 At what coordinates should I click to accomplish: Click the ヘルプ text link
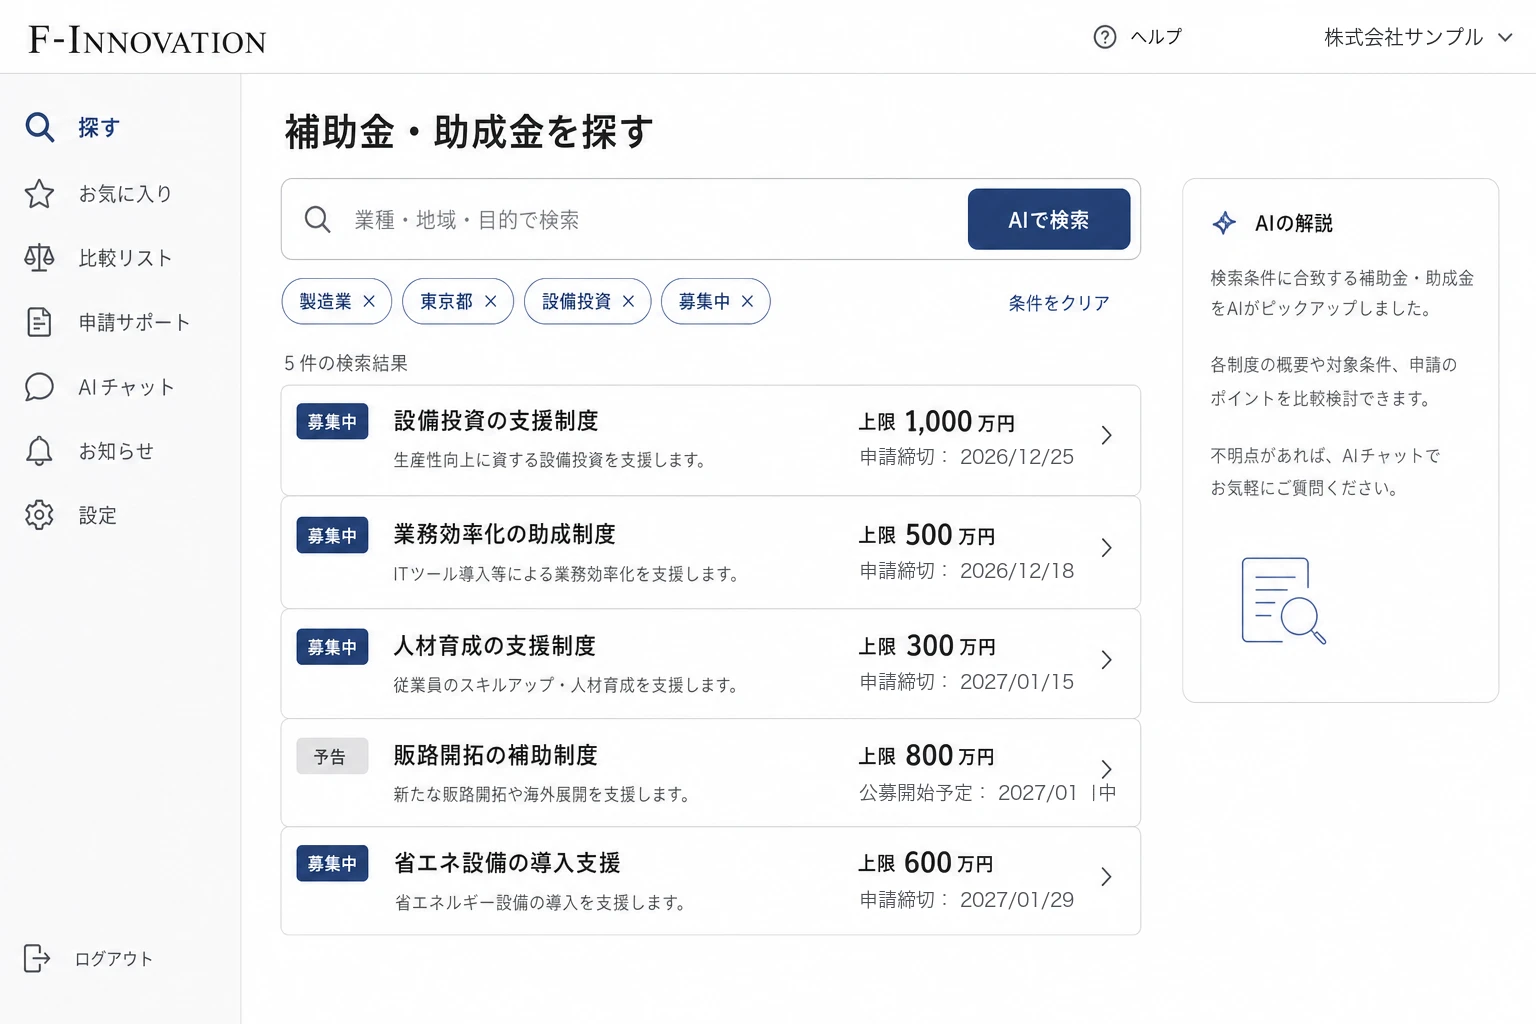(x=1156, y=37)
